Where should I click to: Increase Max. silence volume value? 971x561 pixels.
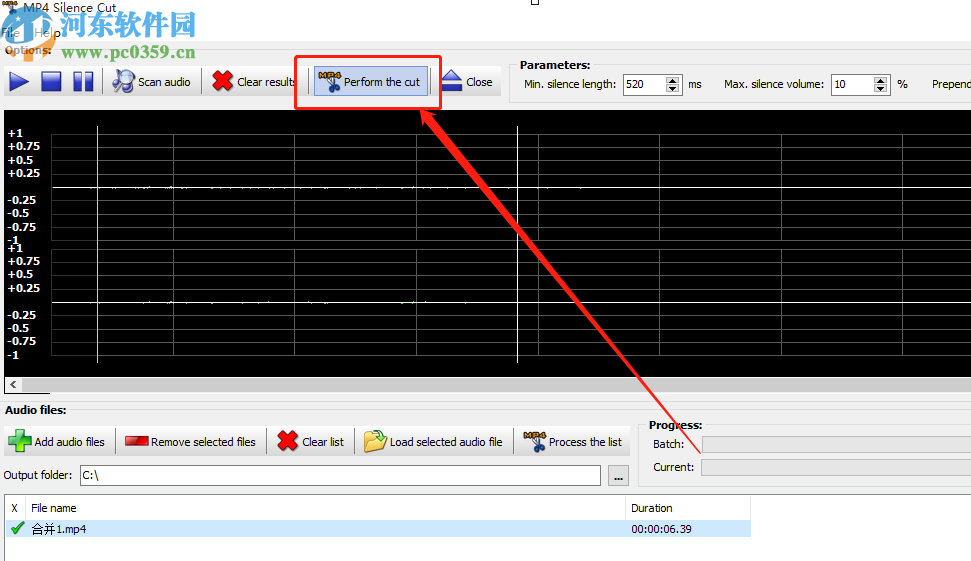click(x=881, y=80)
